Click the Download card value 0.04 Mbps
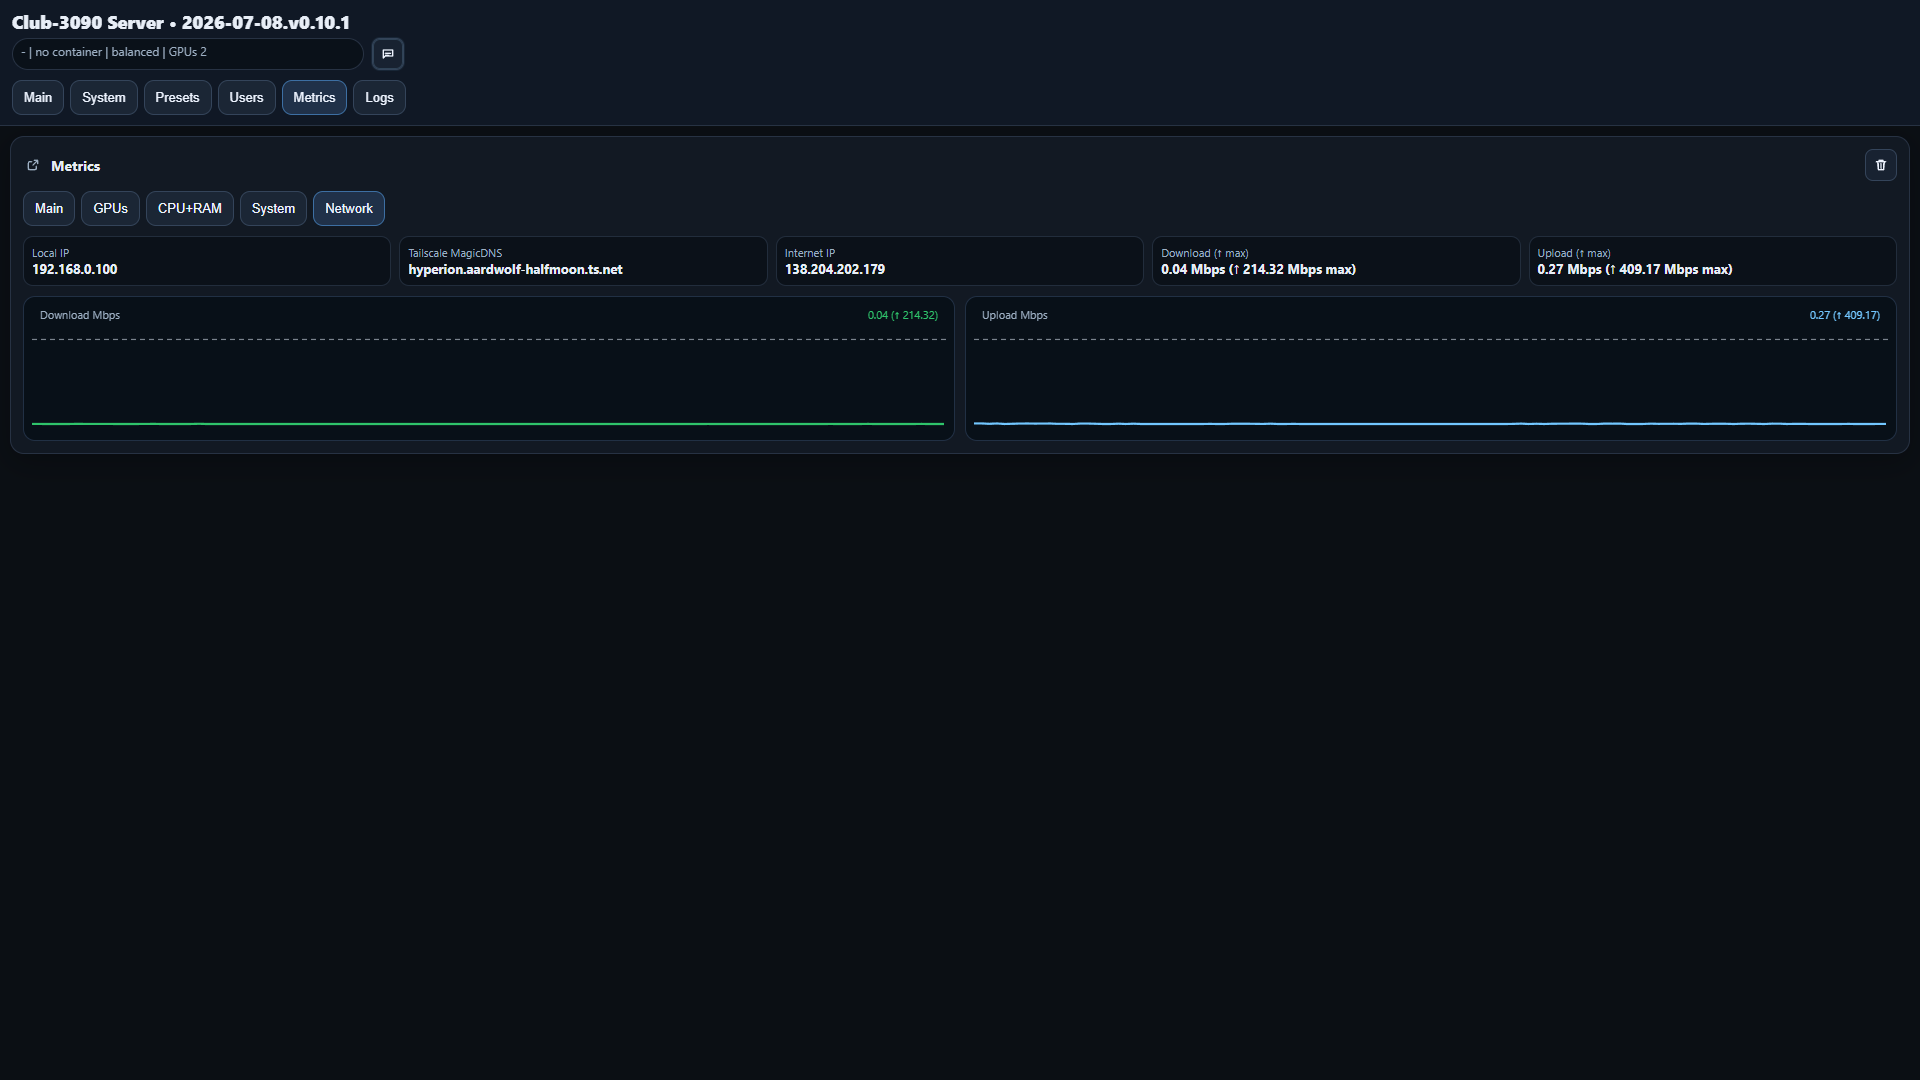This screenshot has width=1920, height=1080. coord(1258,270)
